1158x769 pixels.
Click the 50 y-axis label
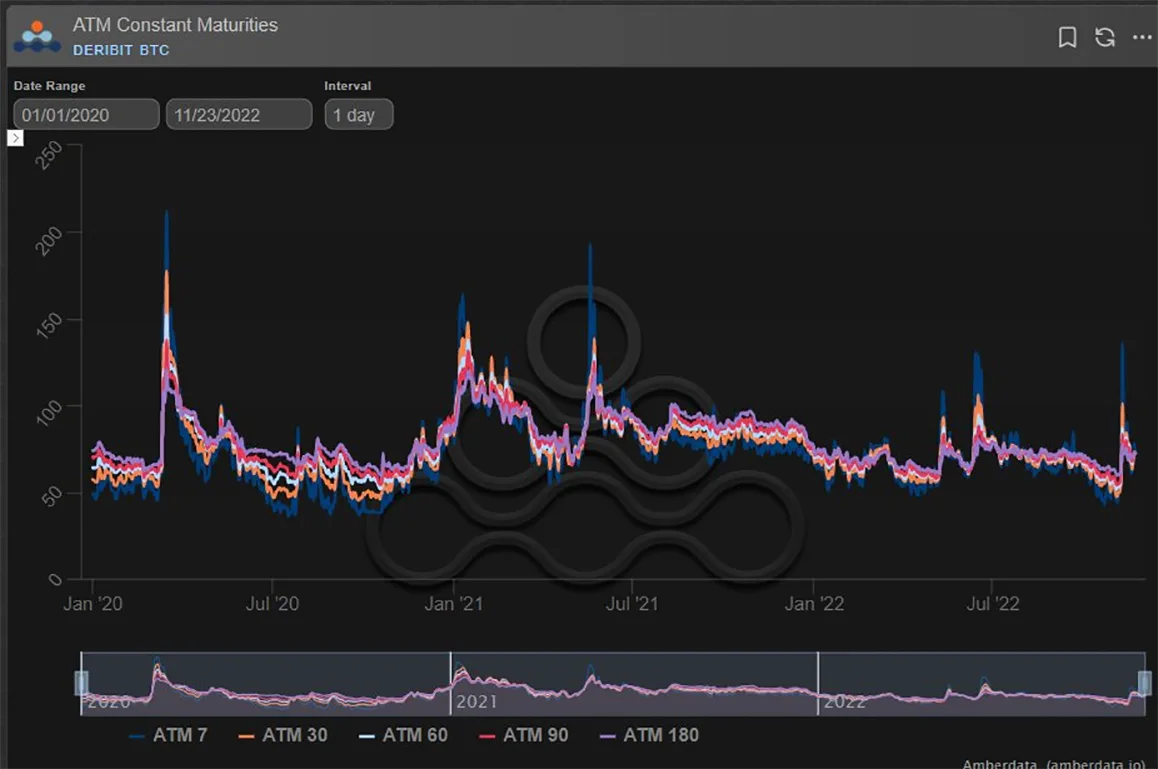tap(52, 496)
